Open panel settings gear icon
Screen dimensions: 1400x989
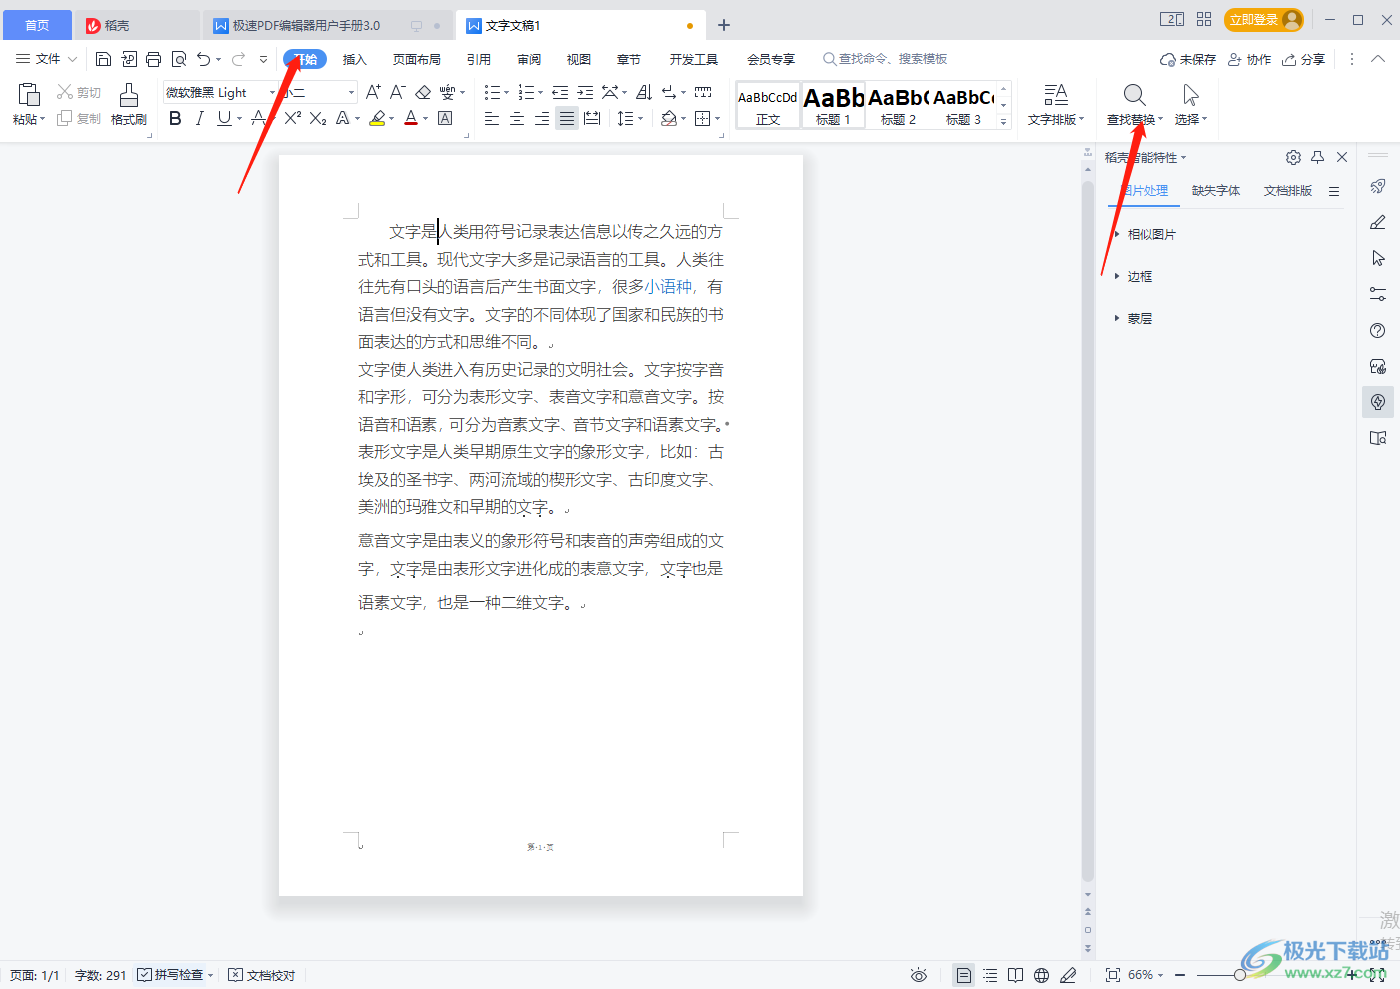click(x=1293, y=157)
